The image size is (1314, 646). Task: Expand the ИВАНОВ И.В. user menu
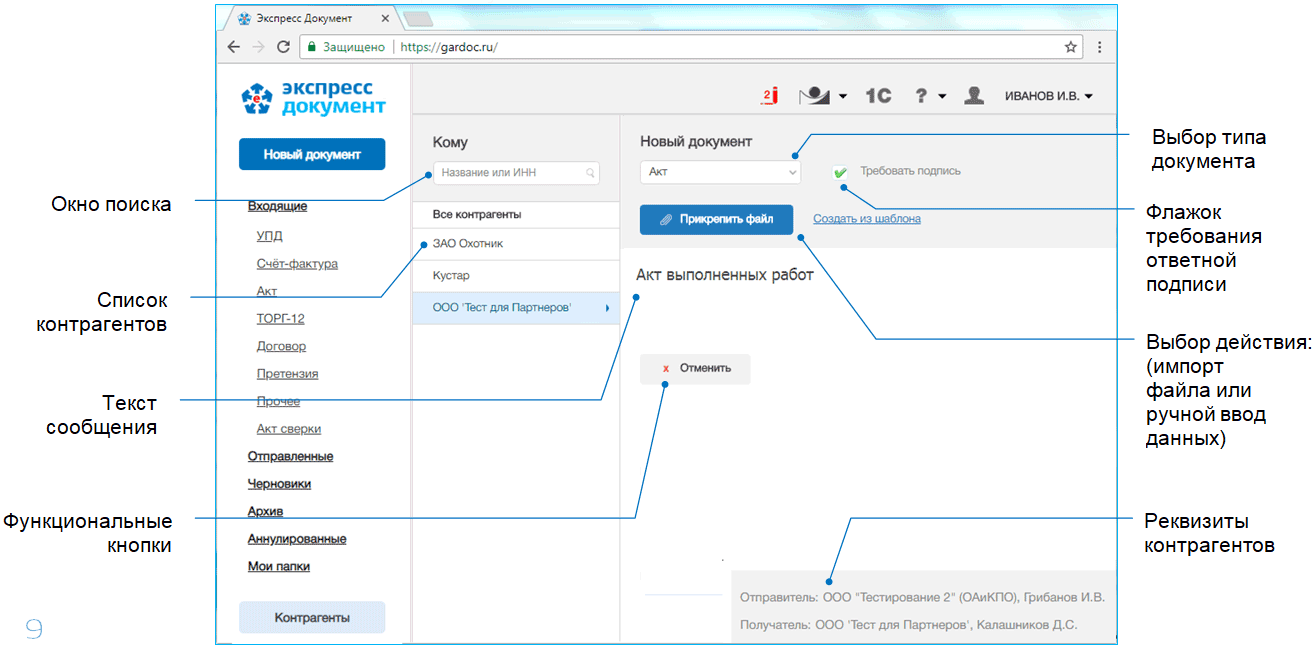tap(1048, 96)
